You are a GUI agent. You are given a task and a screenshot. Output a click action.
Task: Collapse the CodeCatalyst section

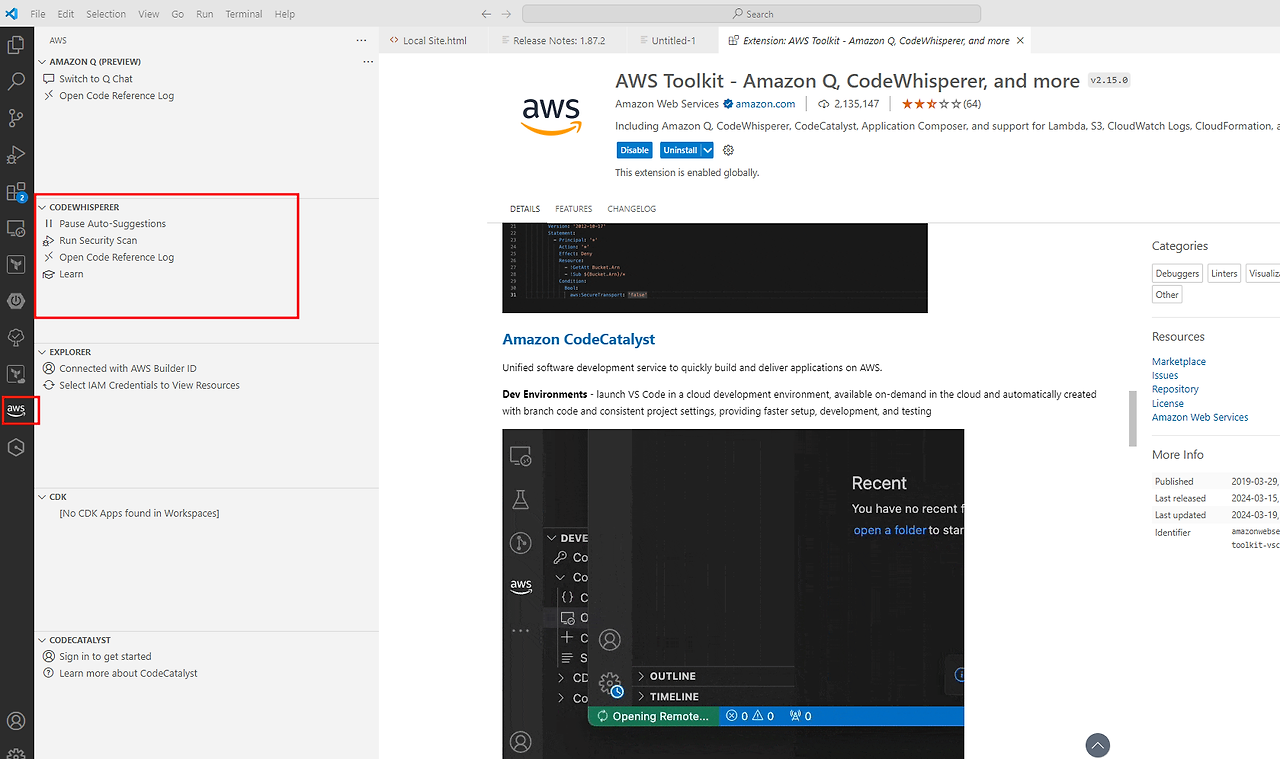42,640
